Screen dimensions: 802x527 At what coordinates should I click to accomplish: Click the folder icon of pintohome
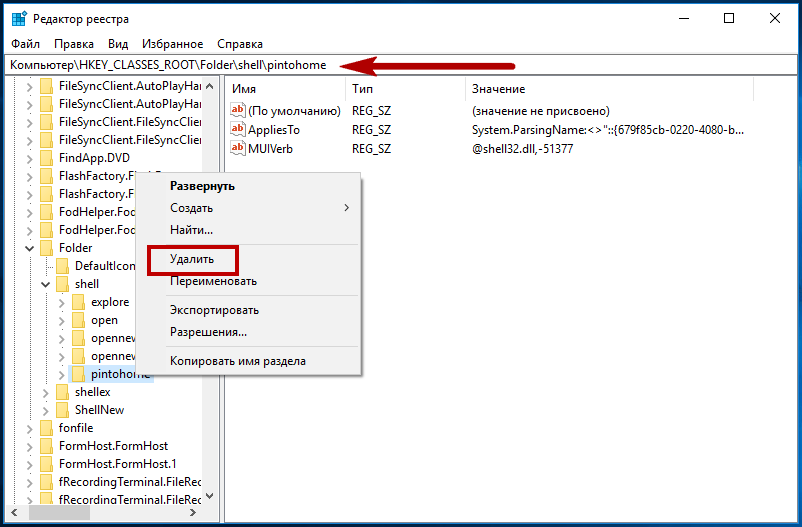(x=79, y=374)
